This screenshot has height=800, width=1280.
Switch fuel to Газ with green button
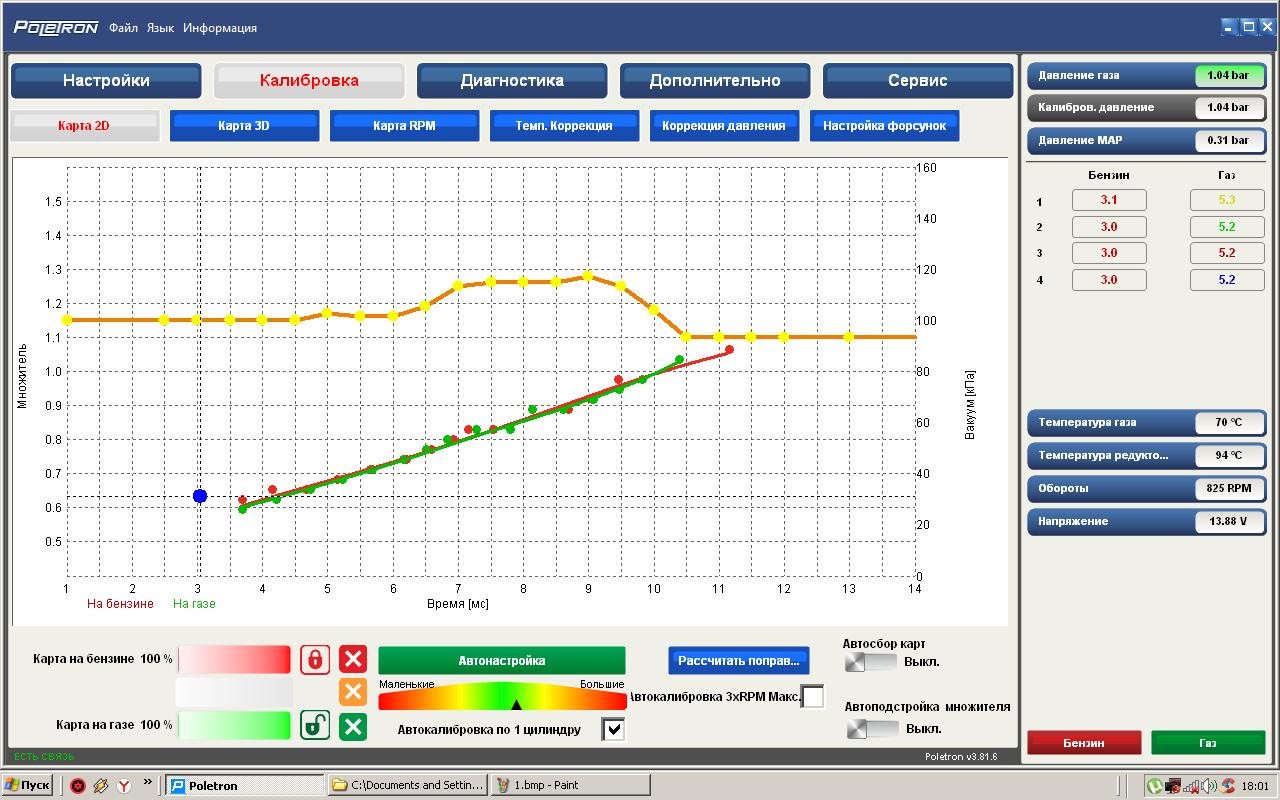point(1208,743)
